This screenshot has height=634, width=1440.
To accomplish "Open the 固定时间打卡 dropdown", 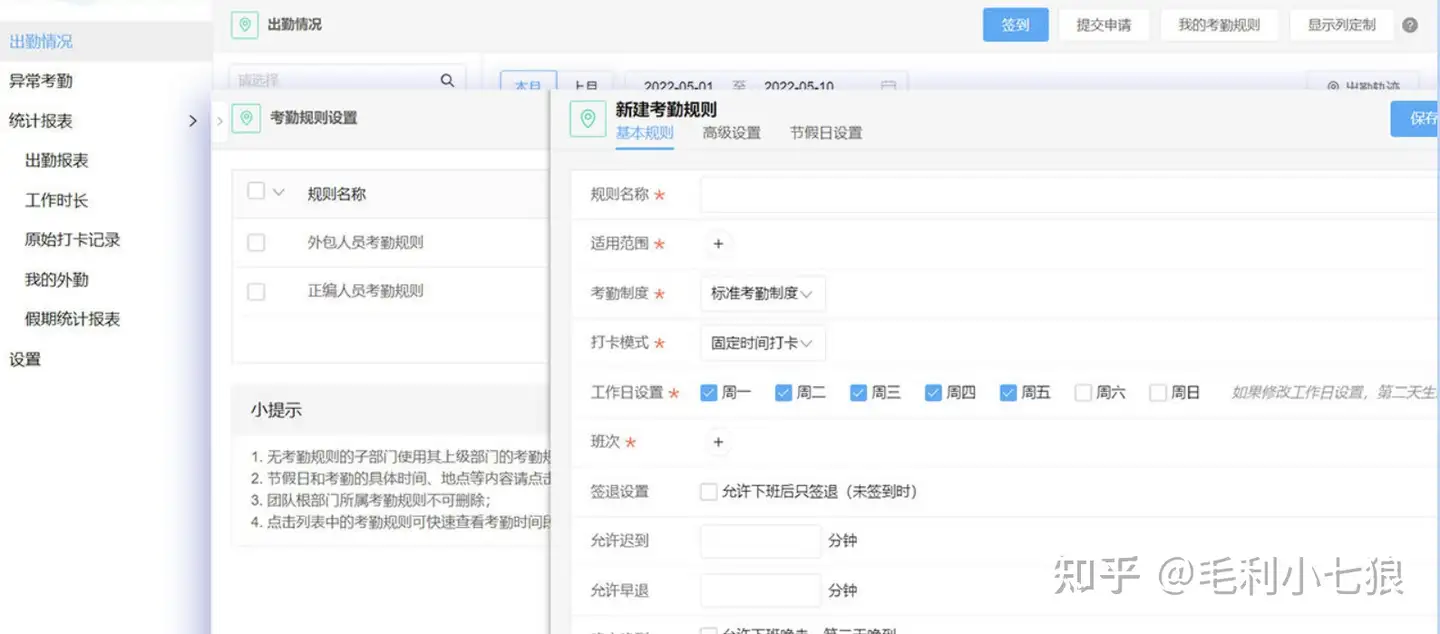I will coord(763,343).
